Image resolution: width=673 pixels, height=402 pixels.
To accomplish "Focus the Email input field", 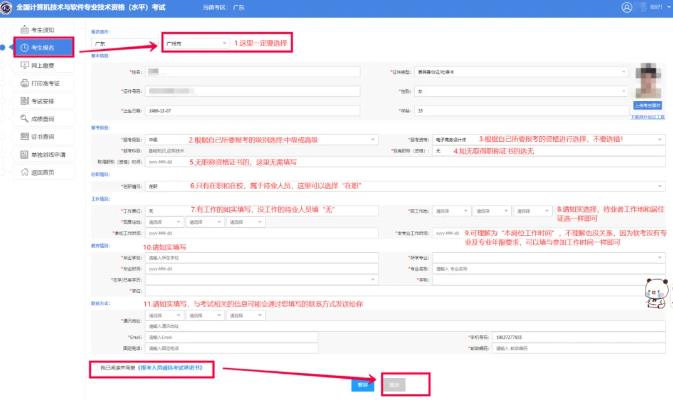I will [232, 337].
